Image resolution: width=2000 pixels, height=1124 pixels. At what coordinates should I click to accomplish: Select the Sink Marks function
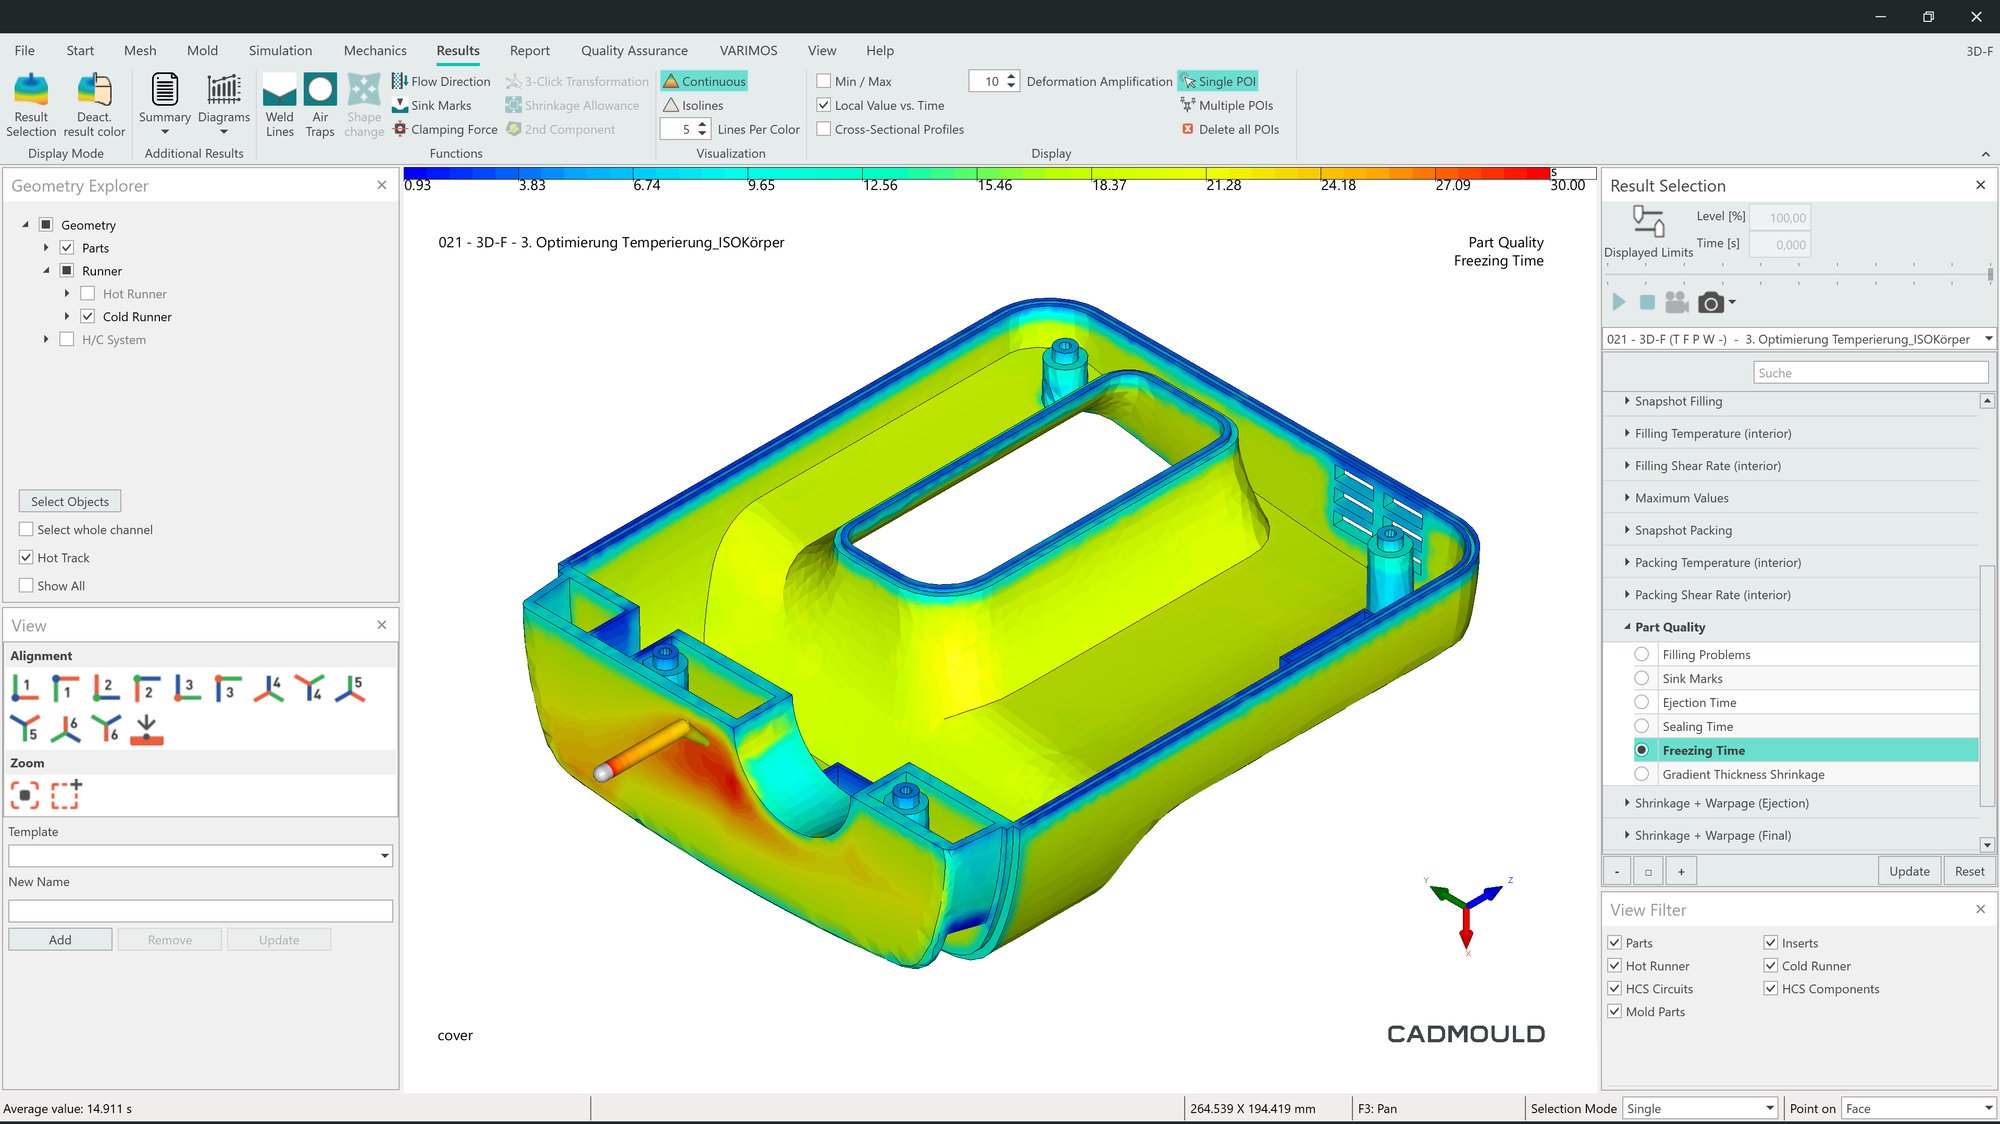pyautogui.click(x=431, y=105)
